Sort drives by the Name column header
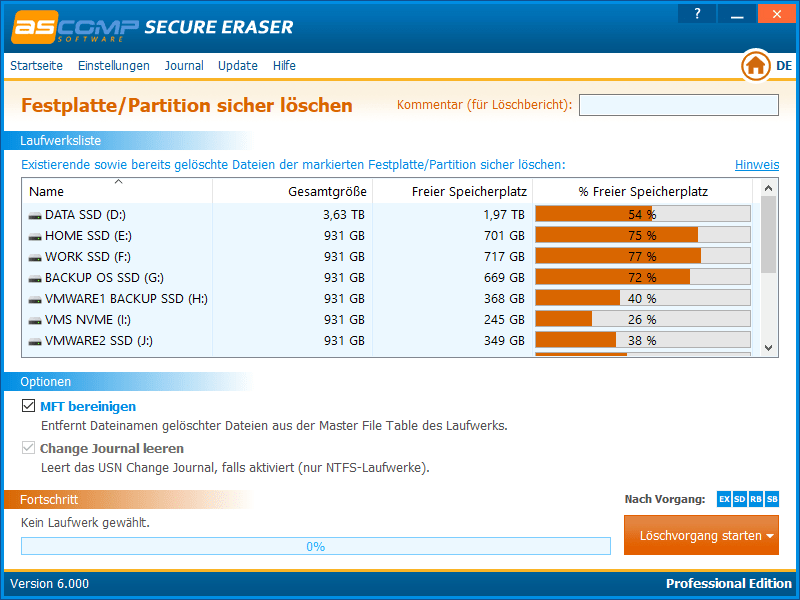This screenshot has height=600, width=800. click(47, 191)
